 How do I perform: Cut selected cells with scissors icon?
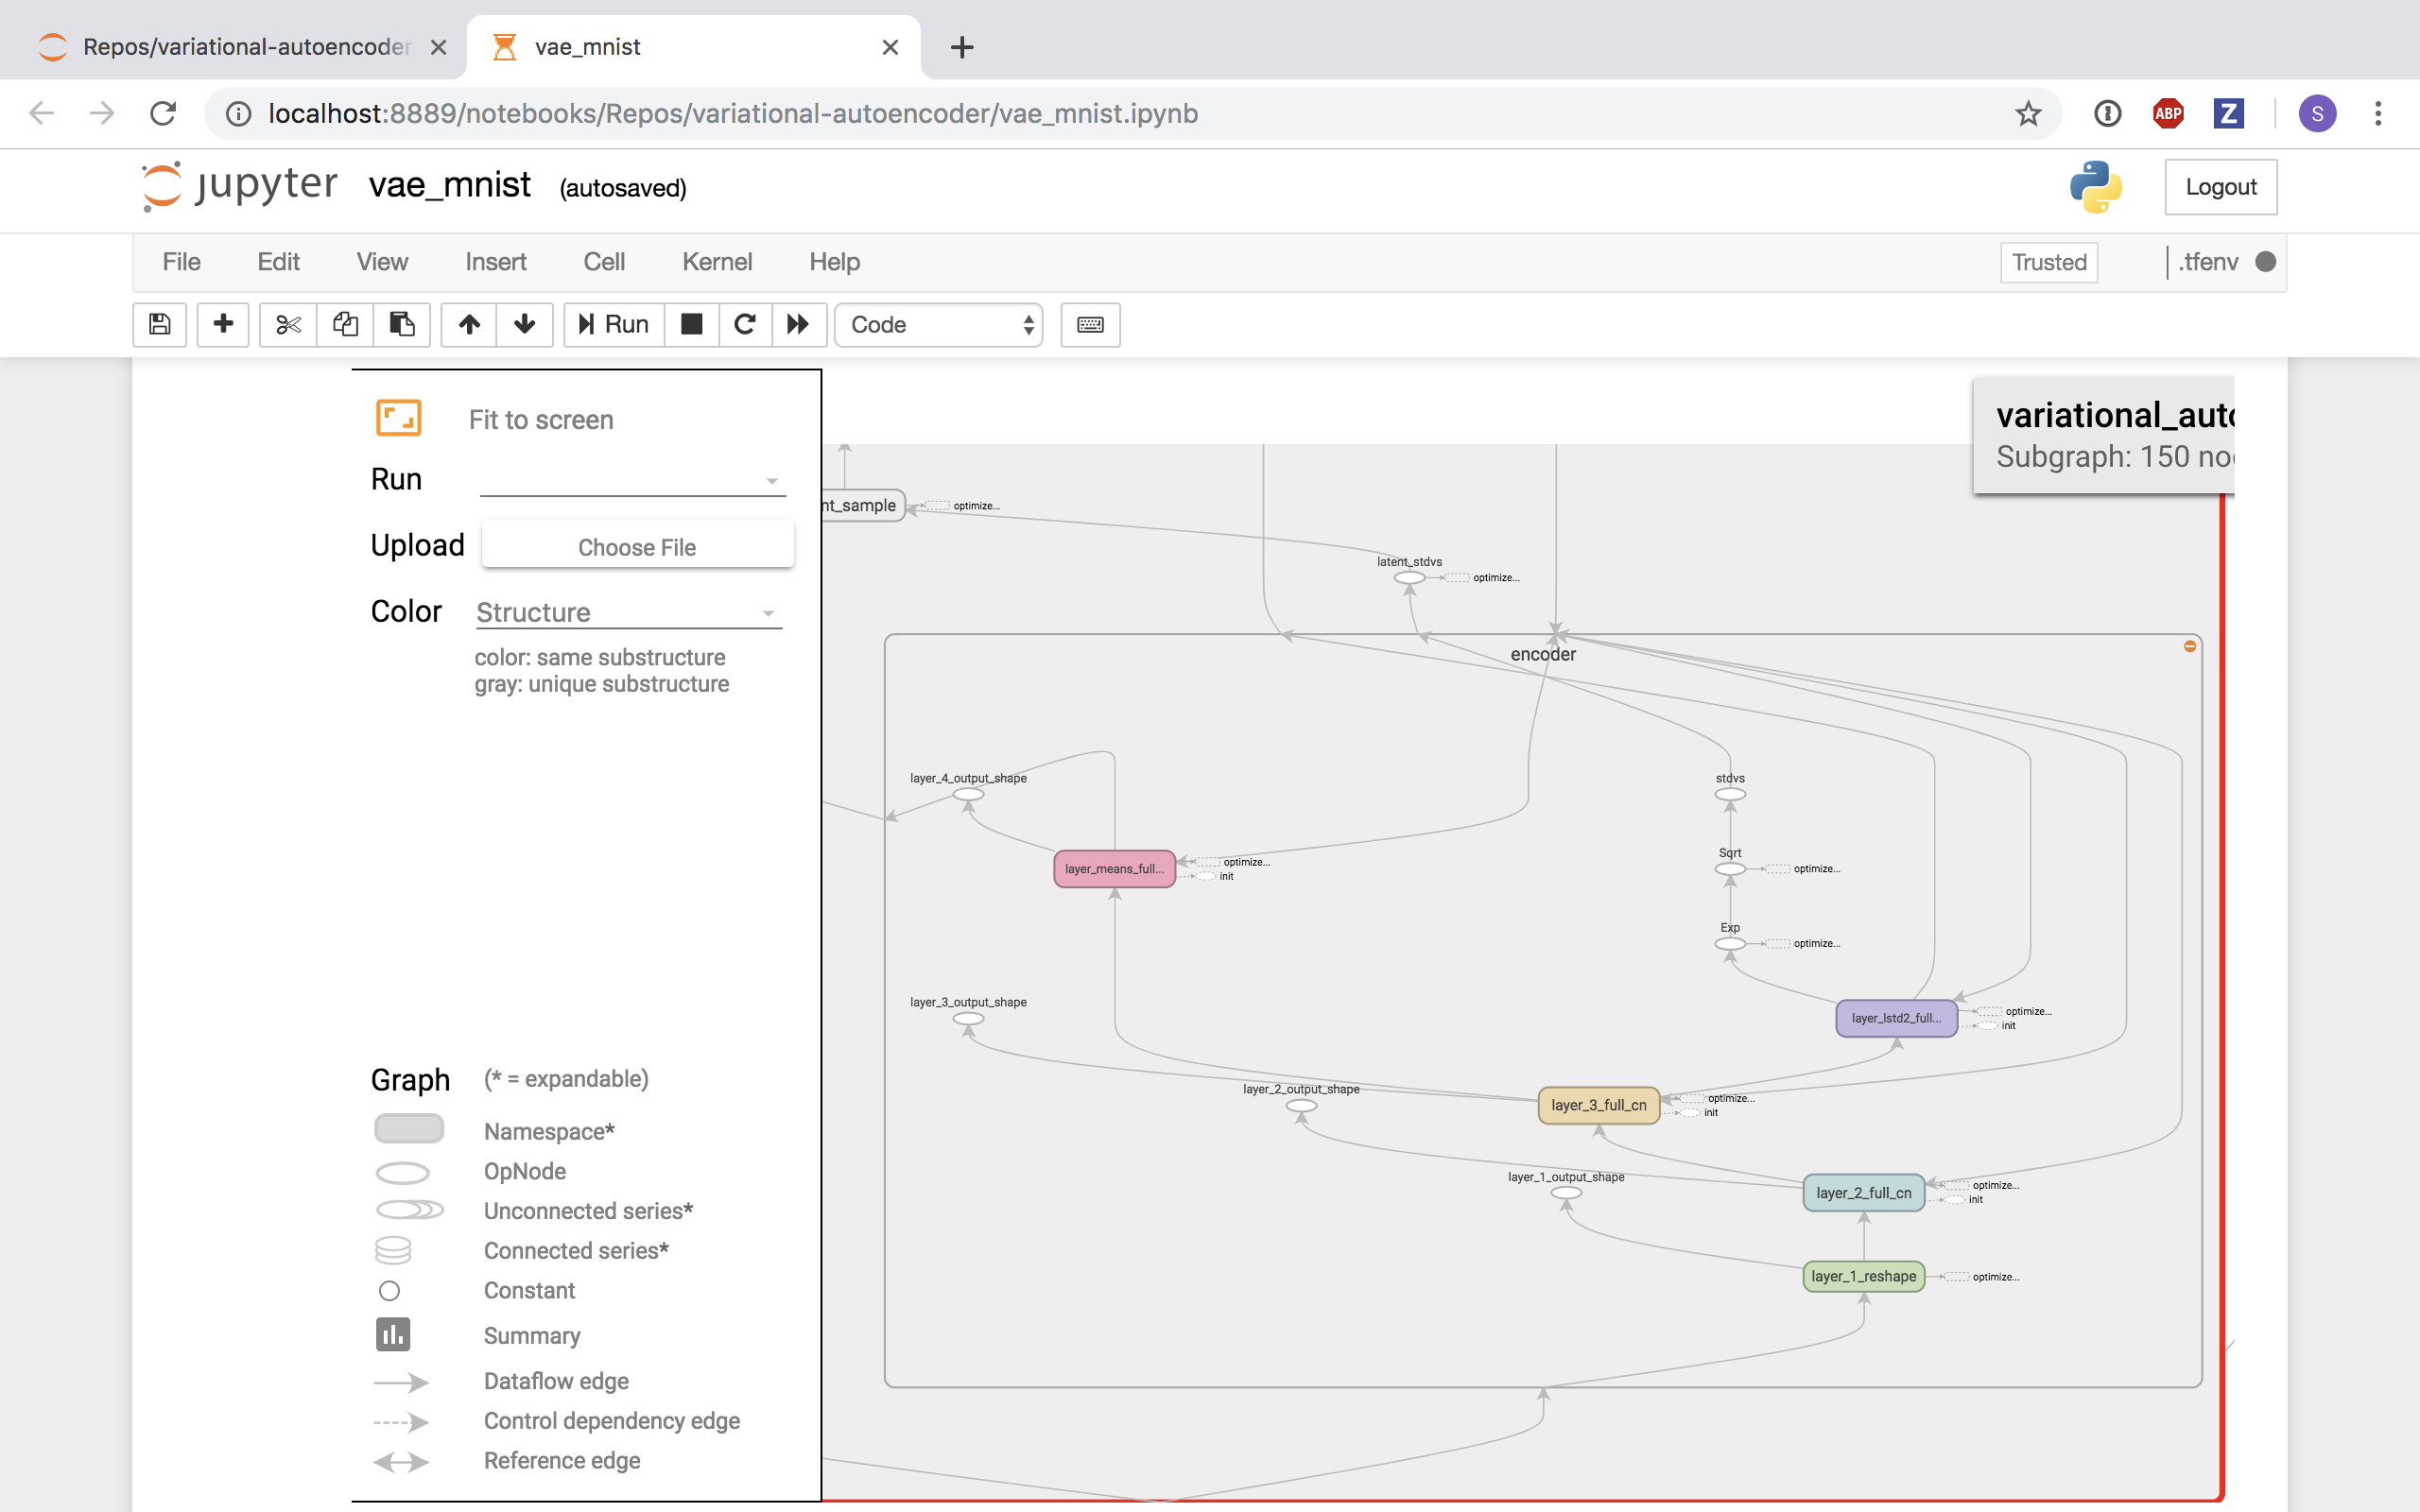pos(288,324)
